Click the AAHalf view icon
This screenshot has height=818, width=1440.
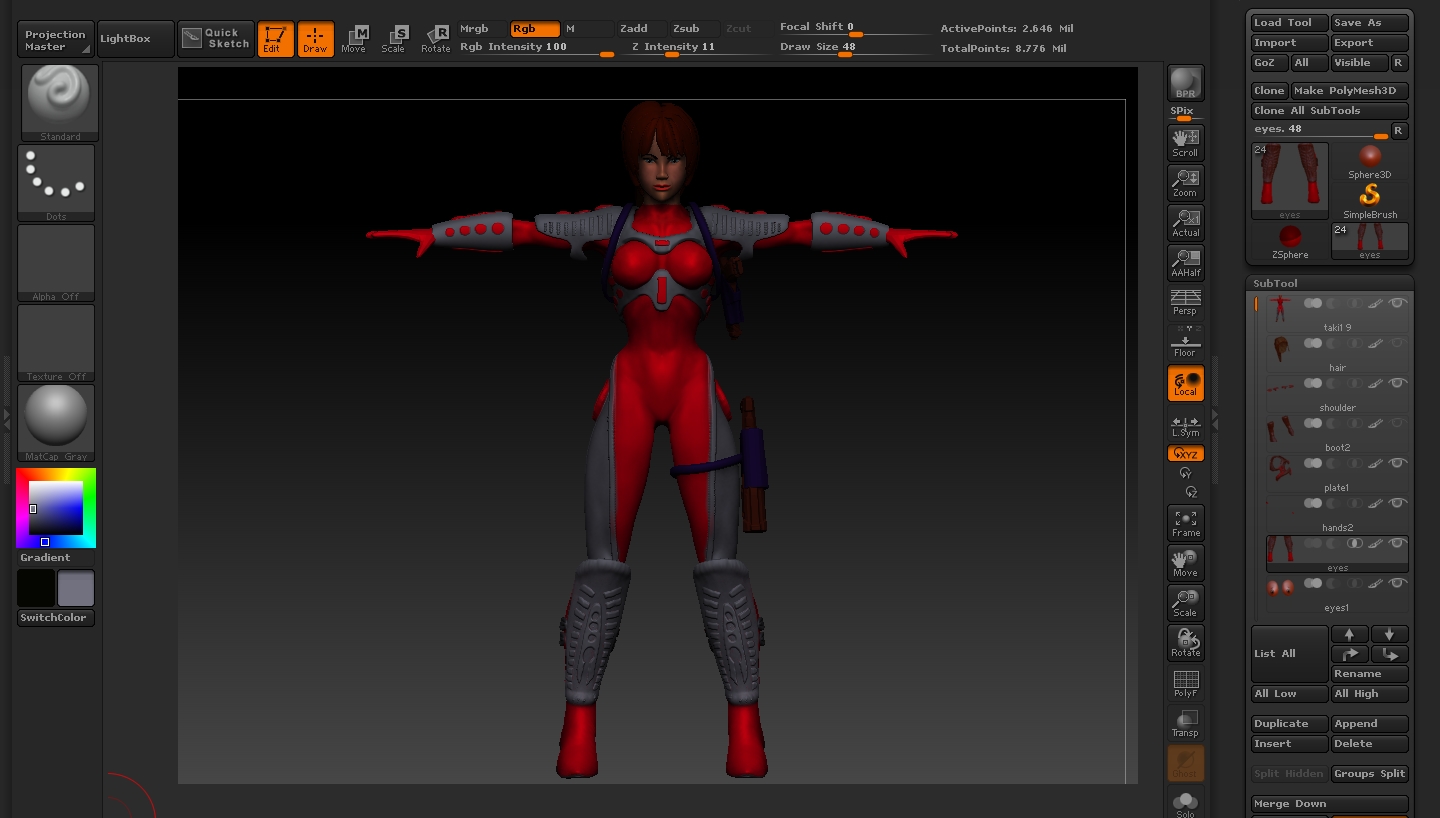(x=1186, y=263)
